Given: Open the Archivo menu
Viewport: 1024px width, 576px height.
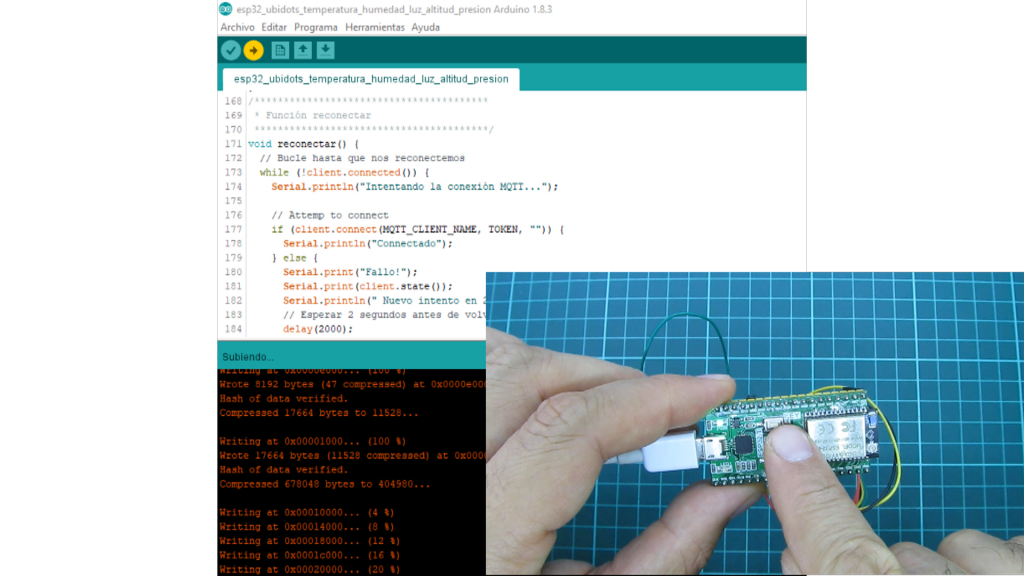Looking at the screenshot, I should point(237,27).
